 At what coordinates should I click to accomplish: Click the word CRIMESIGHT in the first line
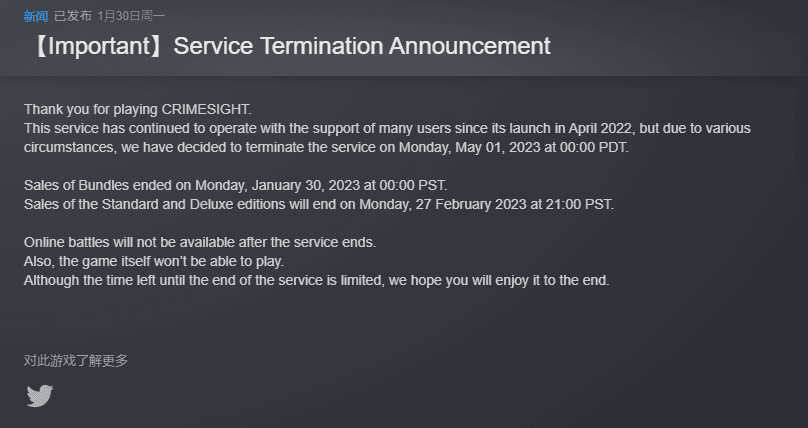pos(206,109)
